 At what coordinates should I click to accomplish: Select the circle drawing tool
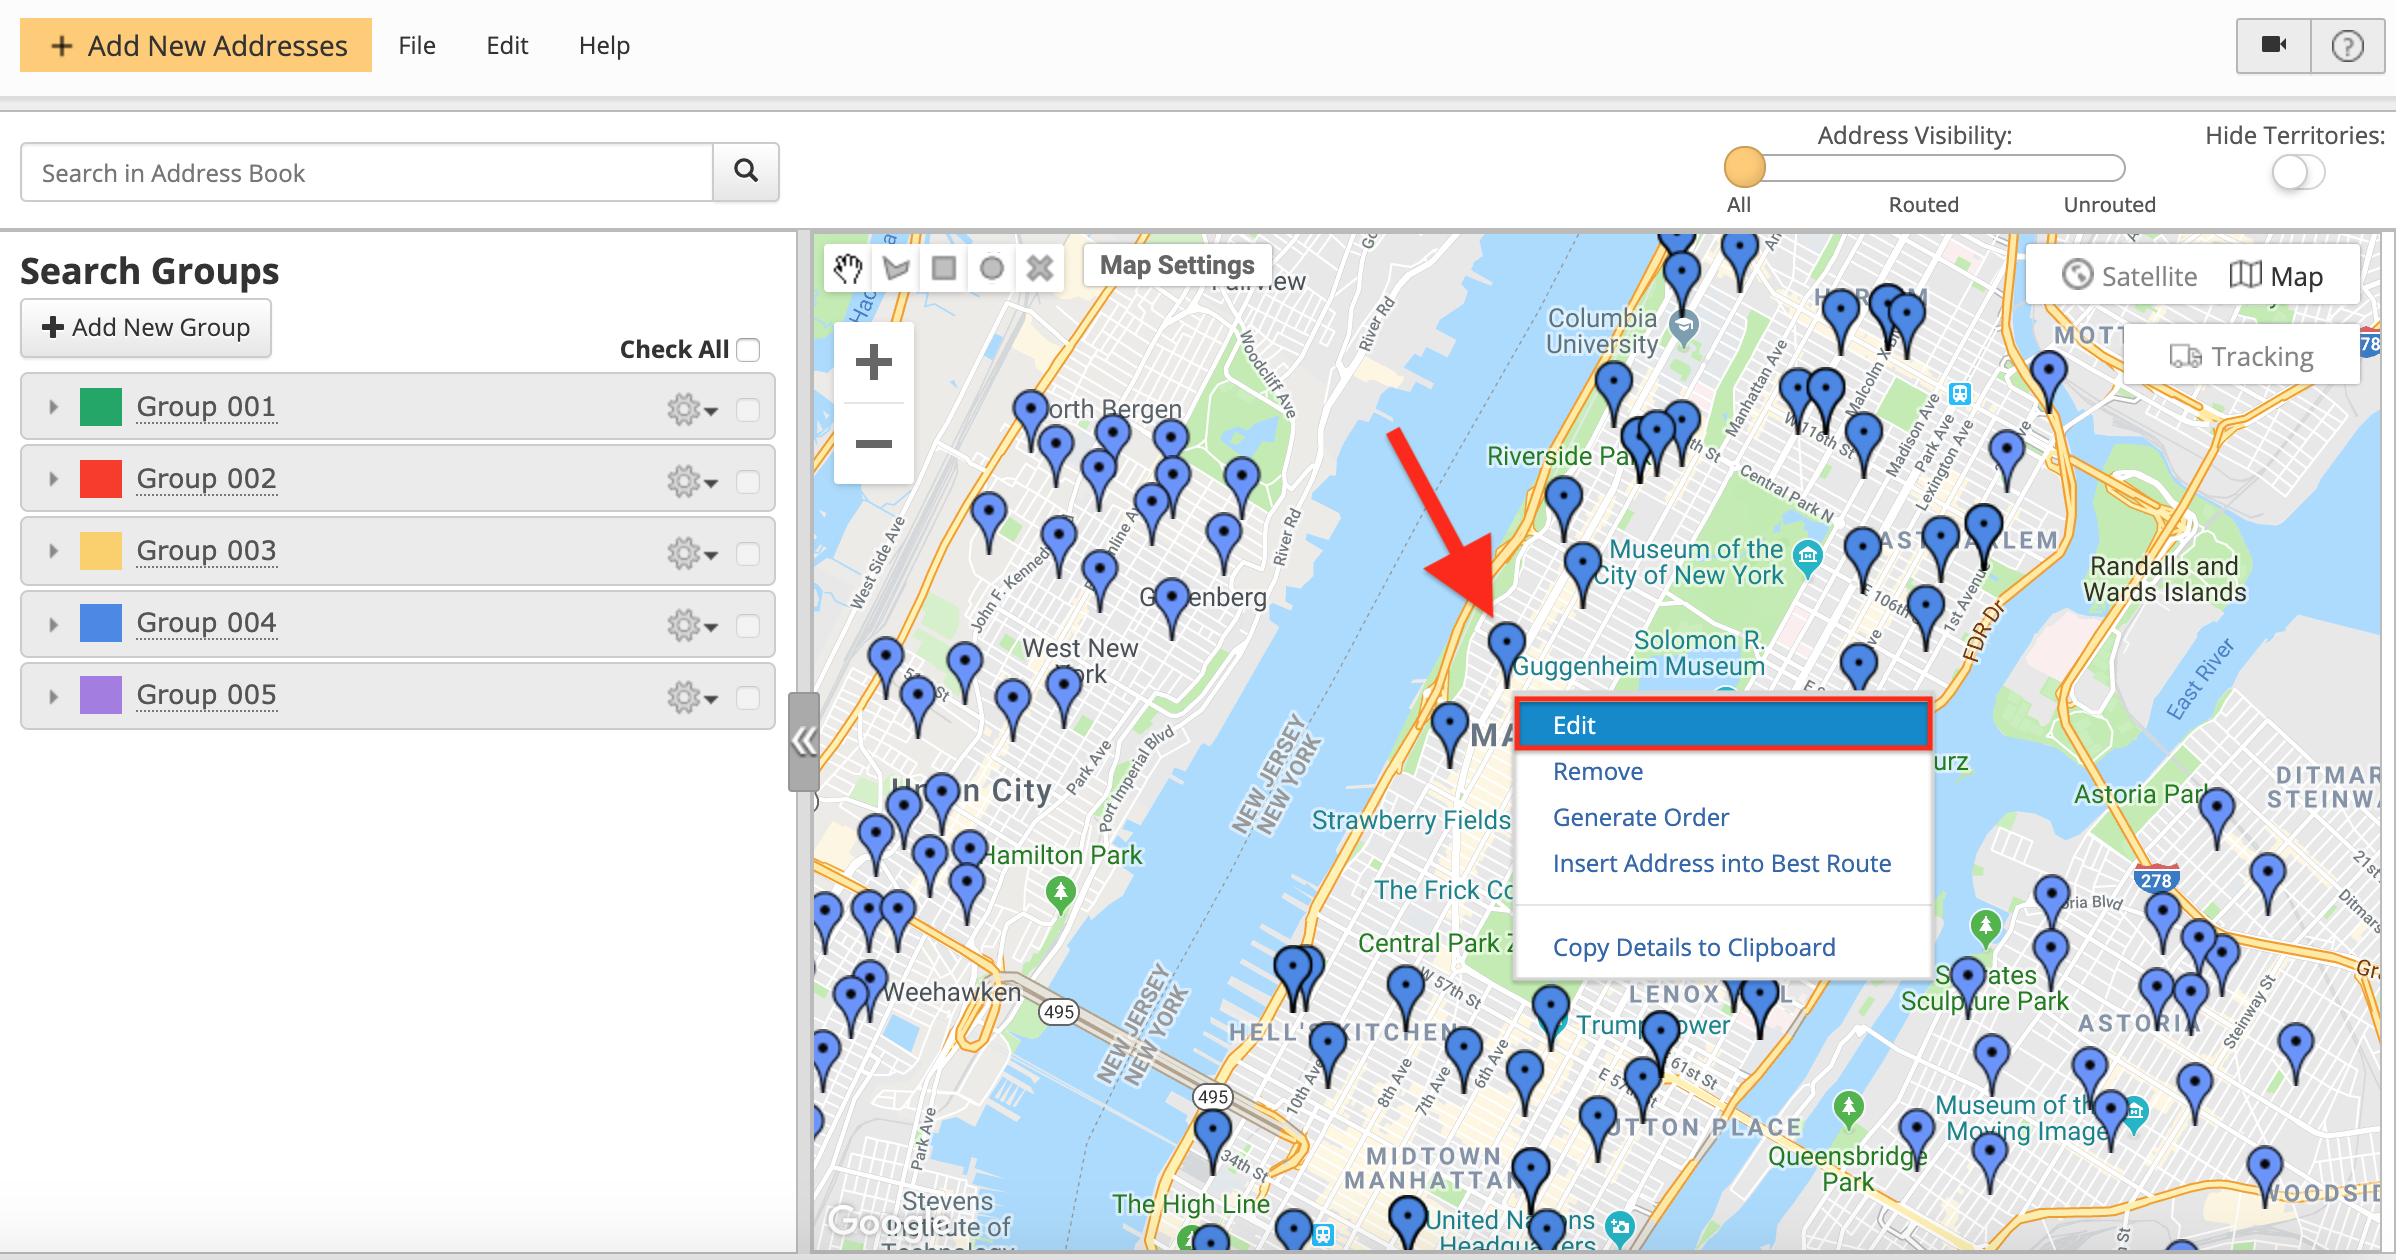pyautogui.click(x=991, y=268)
